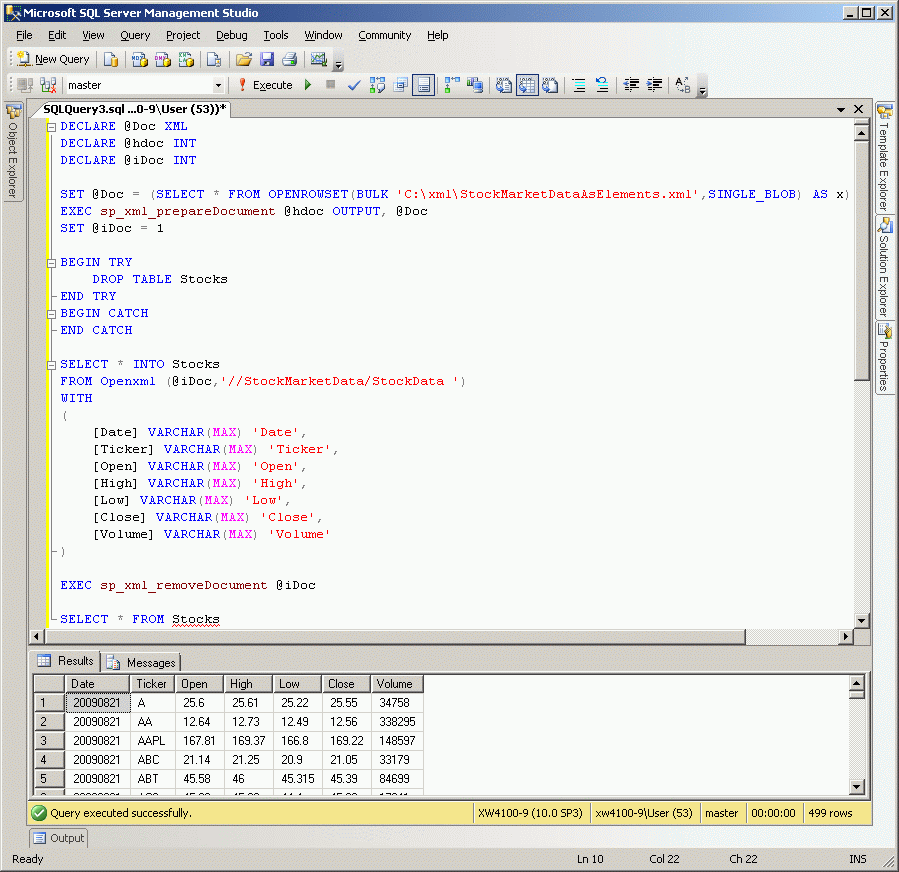Click the Print icon in the toolbar

click(x=288, y=60)
